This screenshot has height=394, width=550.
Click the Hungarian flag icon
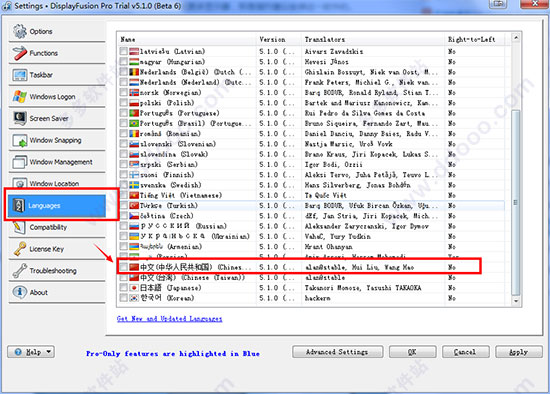134,62
